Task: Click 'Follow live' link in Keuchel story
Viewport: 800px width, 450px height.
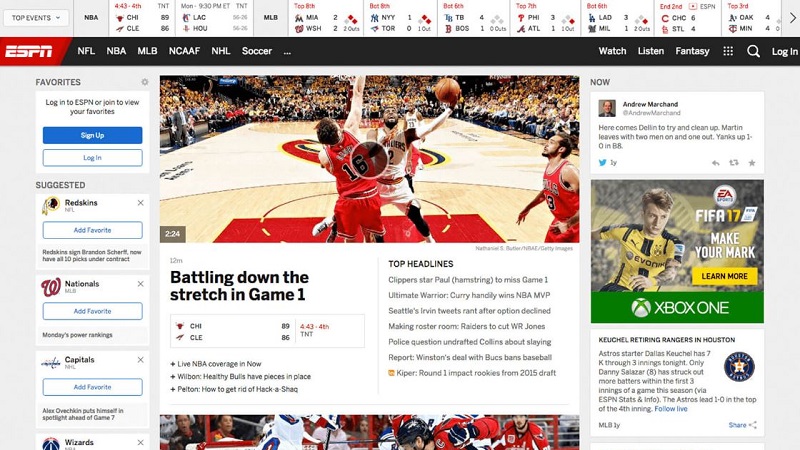Action: pos(670,409)
